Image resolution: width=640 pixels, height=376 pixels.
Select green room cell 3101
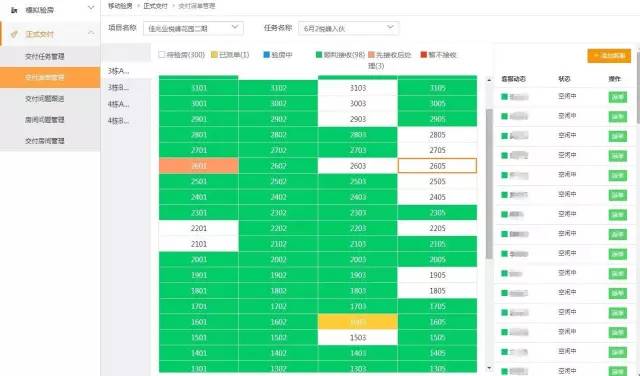(x=199, y=88)
